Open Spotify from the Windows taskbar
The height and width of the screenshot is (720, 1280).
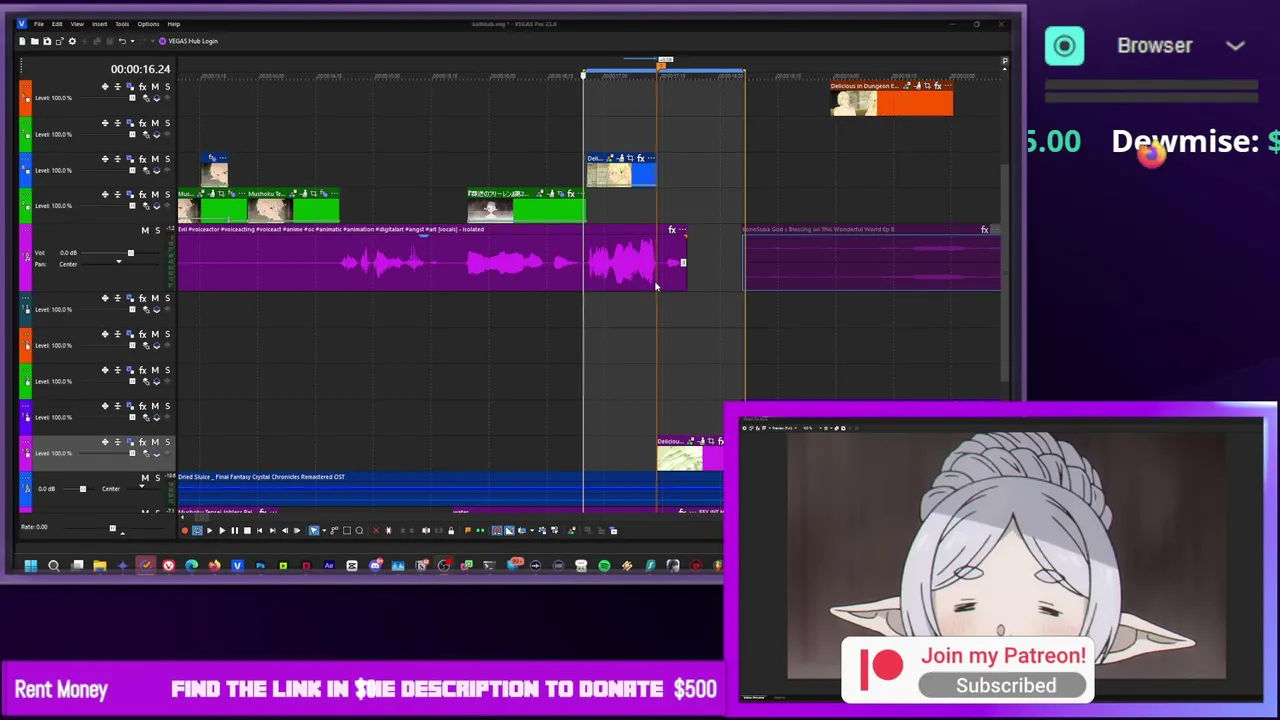[x=604, y=566]
